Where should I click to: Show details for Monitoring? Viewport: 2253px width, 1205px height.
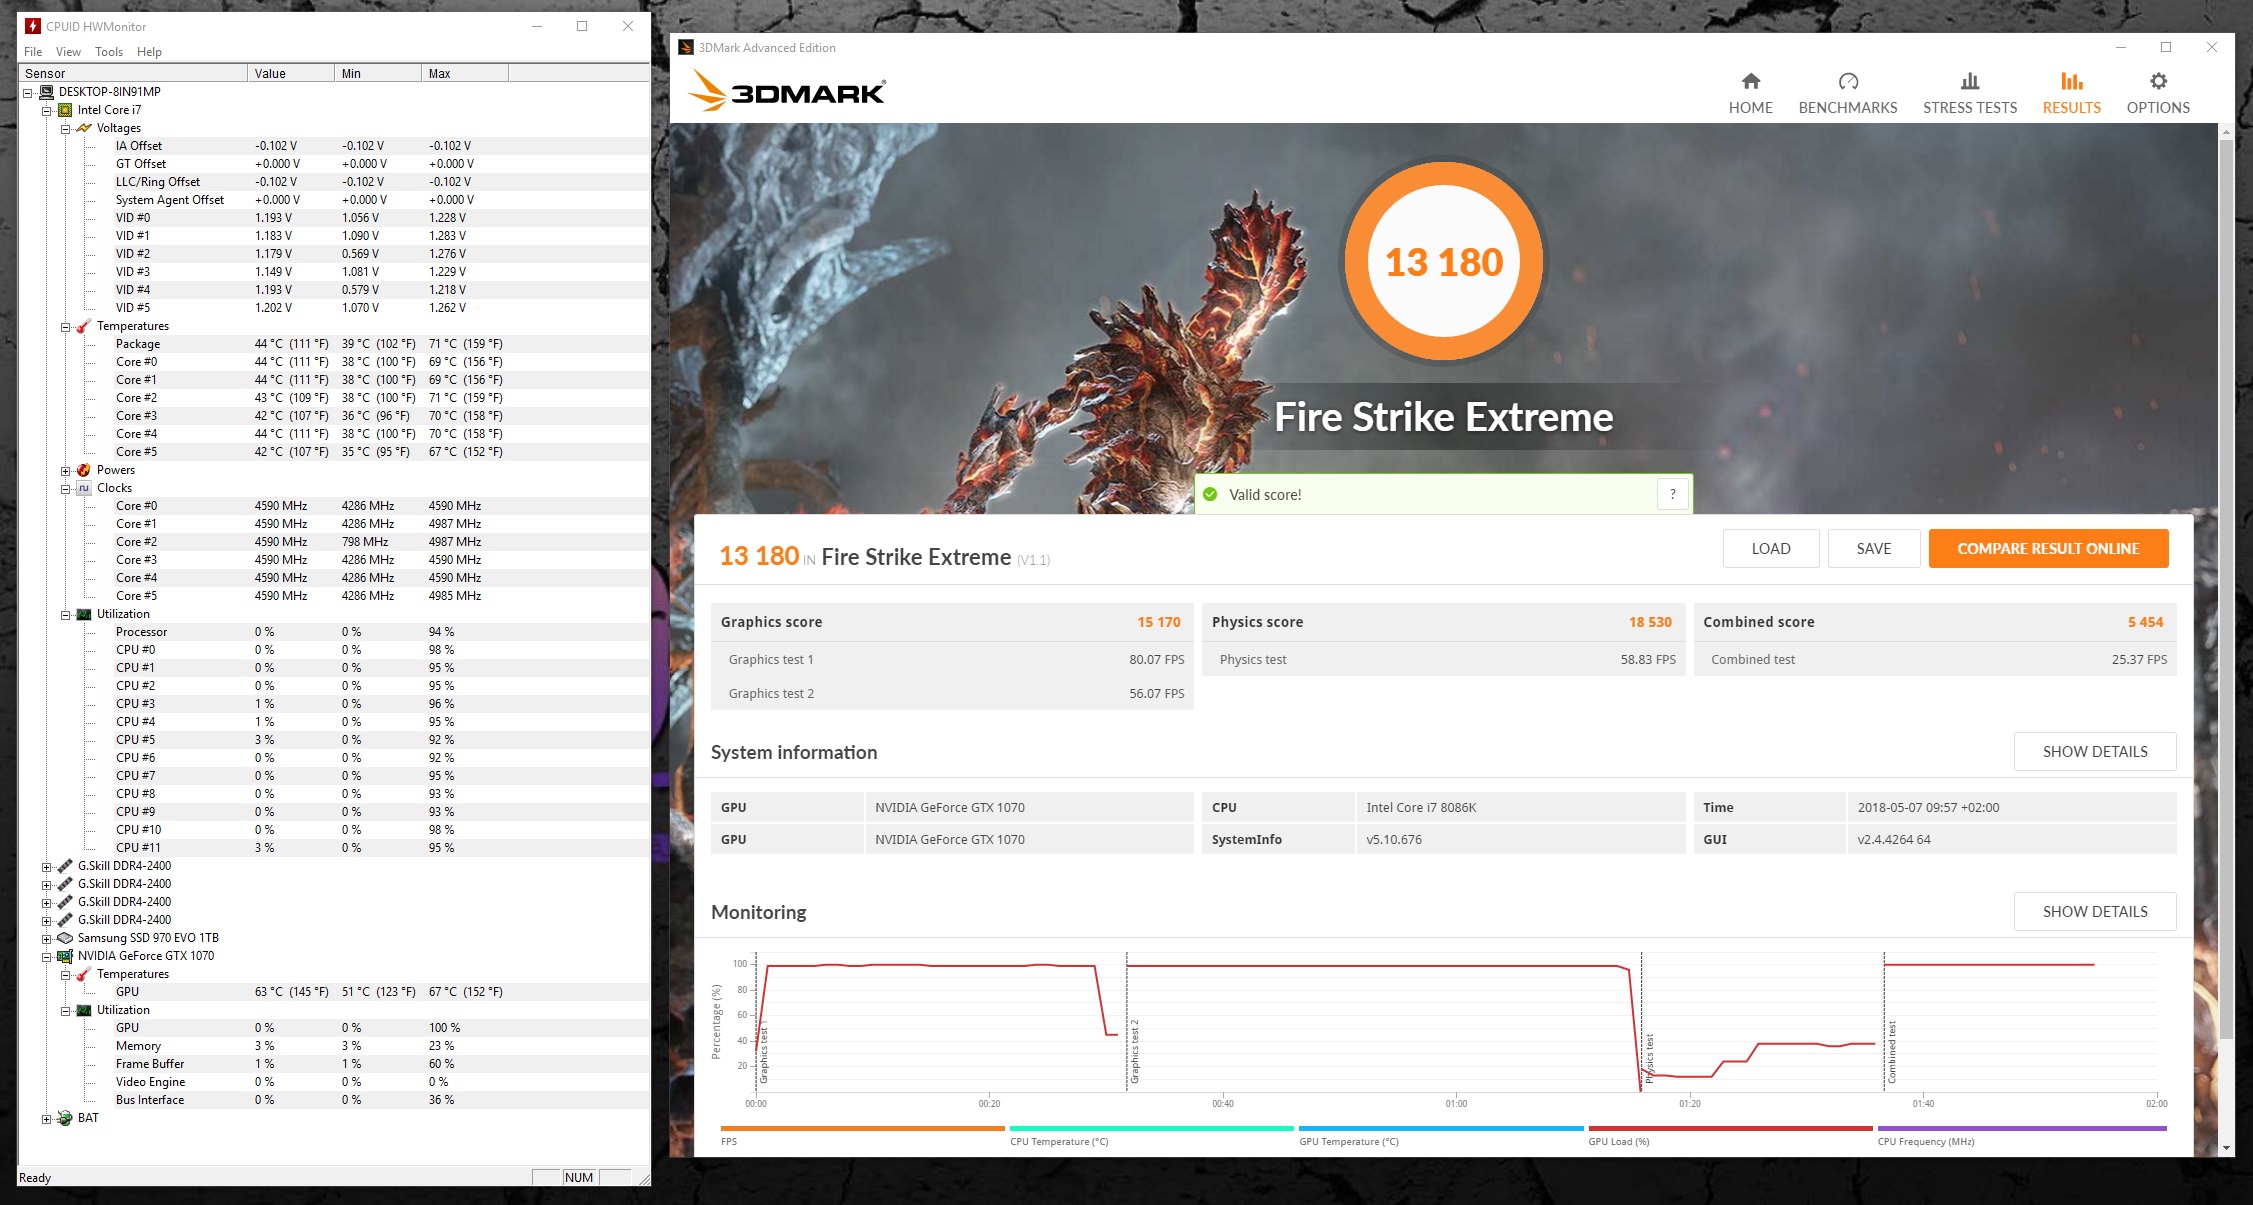(2095, 912)
